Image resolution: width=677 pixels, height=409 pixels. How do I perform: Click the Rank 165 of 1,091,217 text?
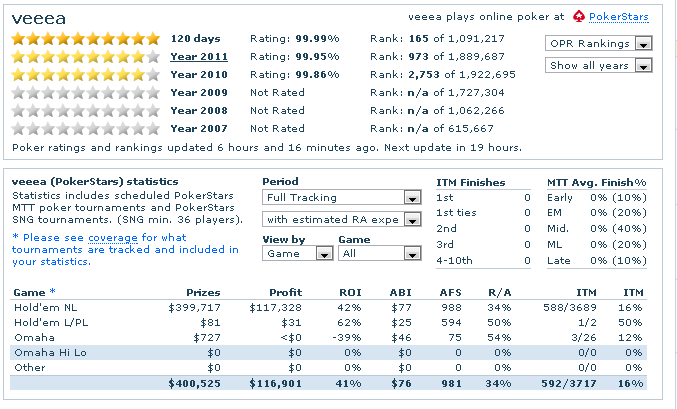pos(437,38)
